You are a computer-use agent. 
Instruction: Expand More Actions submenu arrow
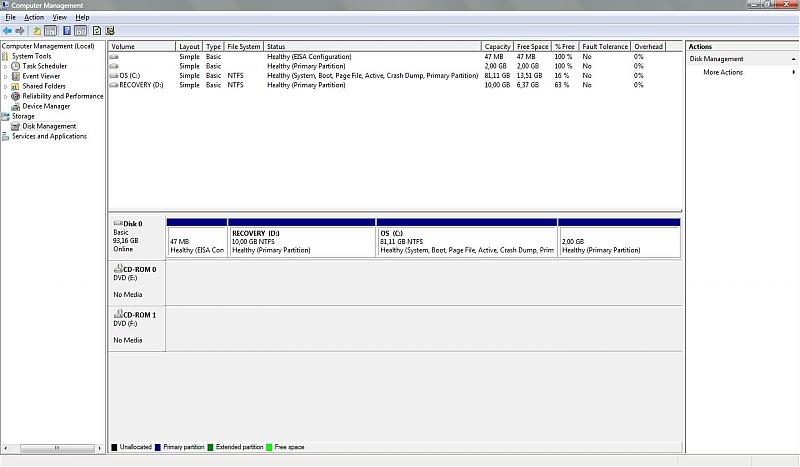pos(794,72)
